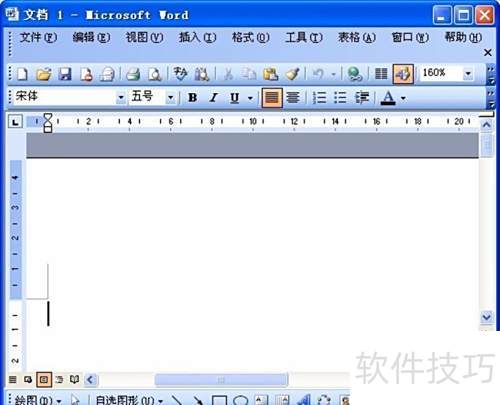Insert hyperlink with globe icon

click(355, 74)
